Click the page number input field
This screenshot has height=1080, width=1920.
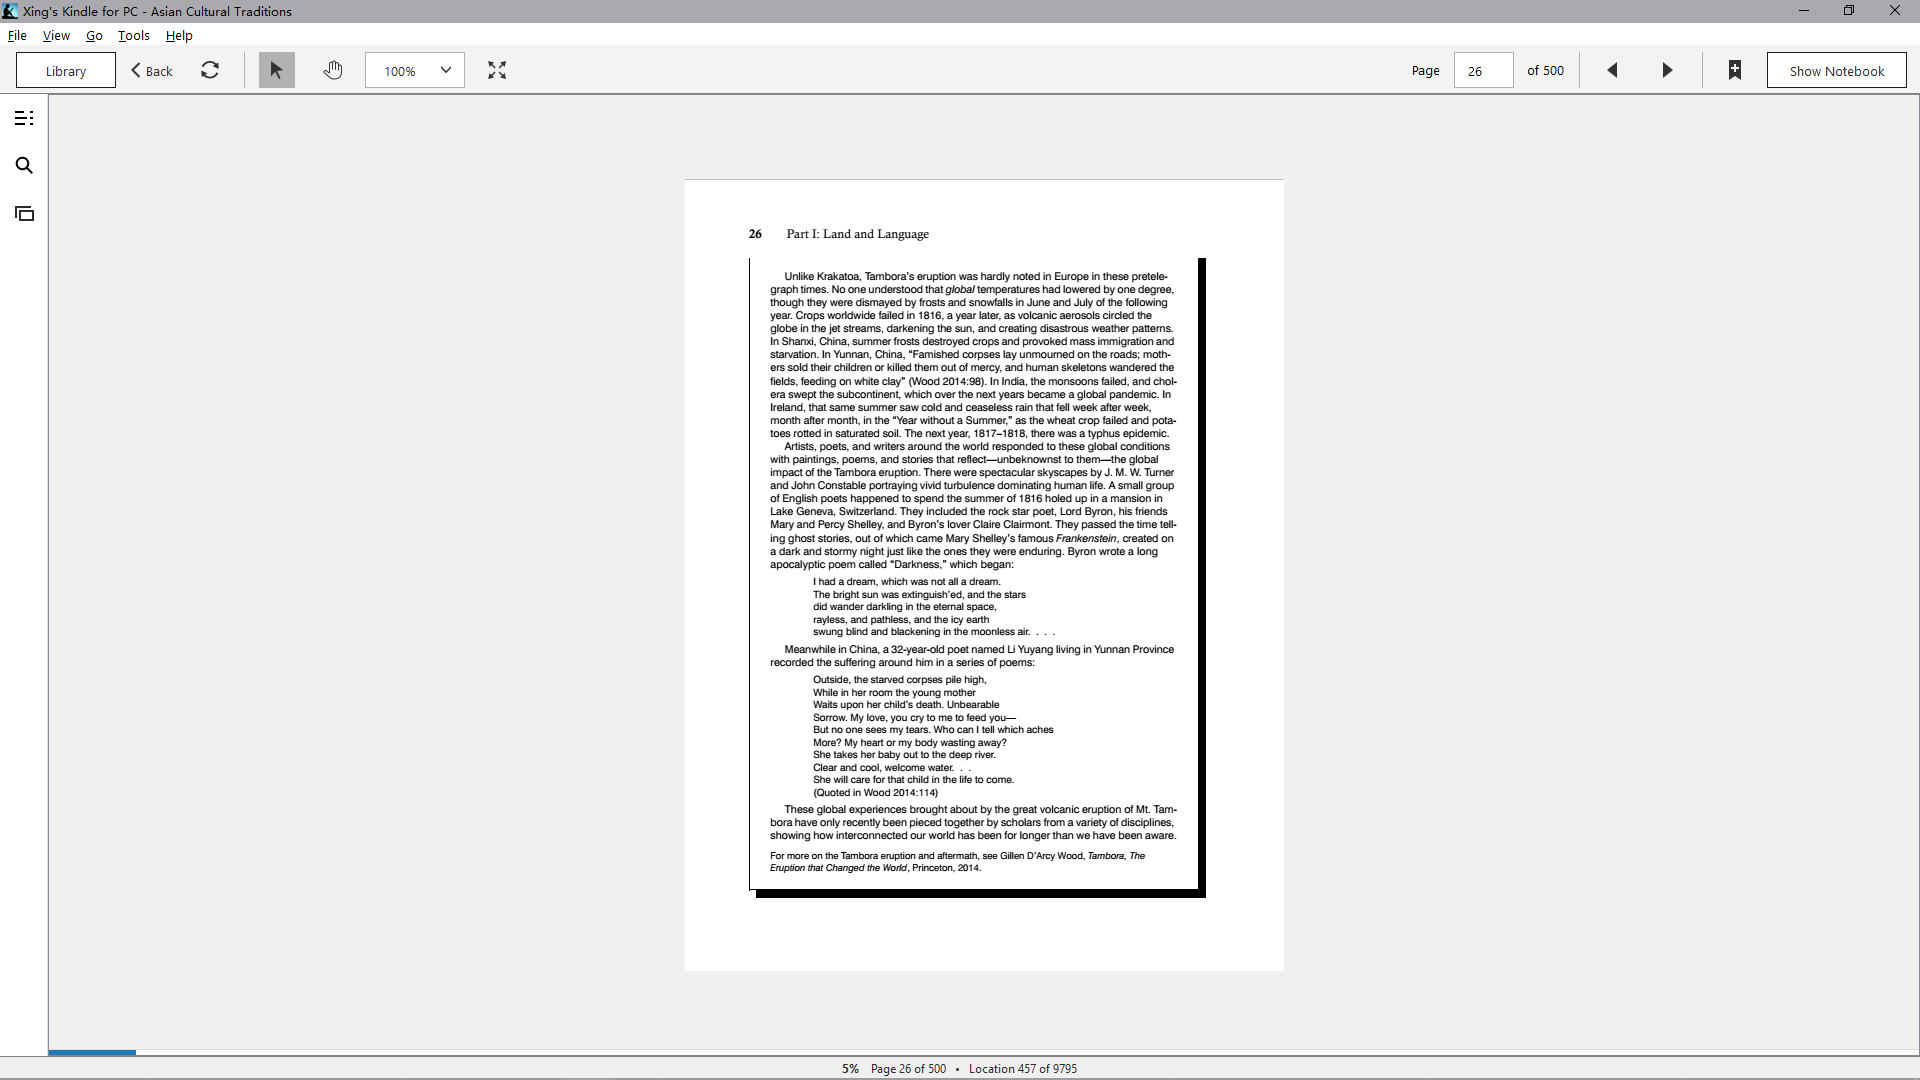1483,70
